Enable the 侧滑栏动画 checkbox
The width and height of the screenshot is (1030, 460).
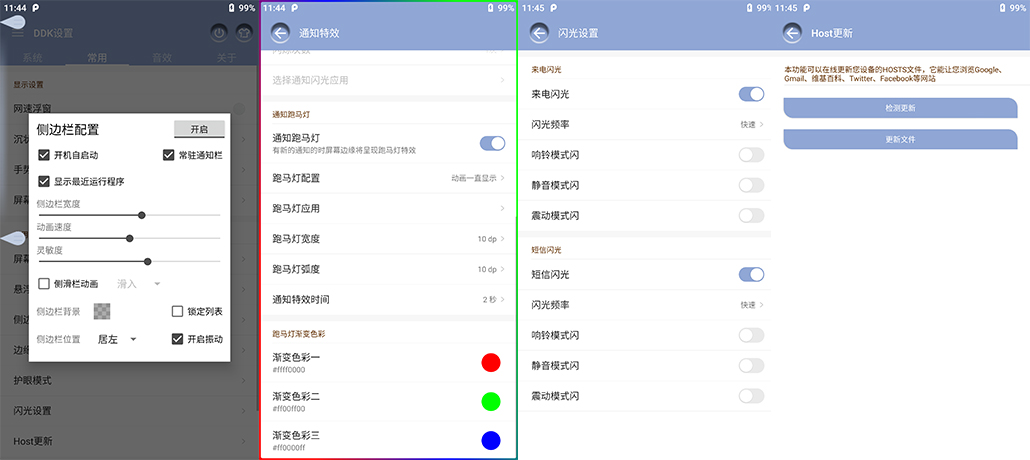44,284
